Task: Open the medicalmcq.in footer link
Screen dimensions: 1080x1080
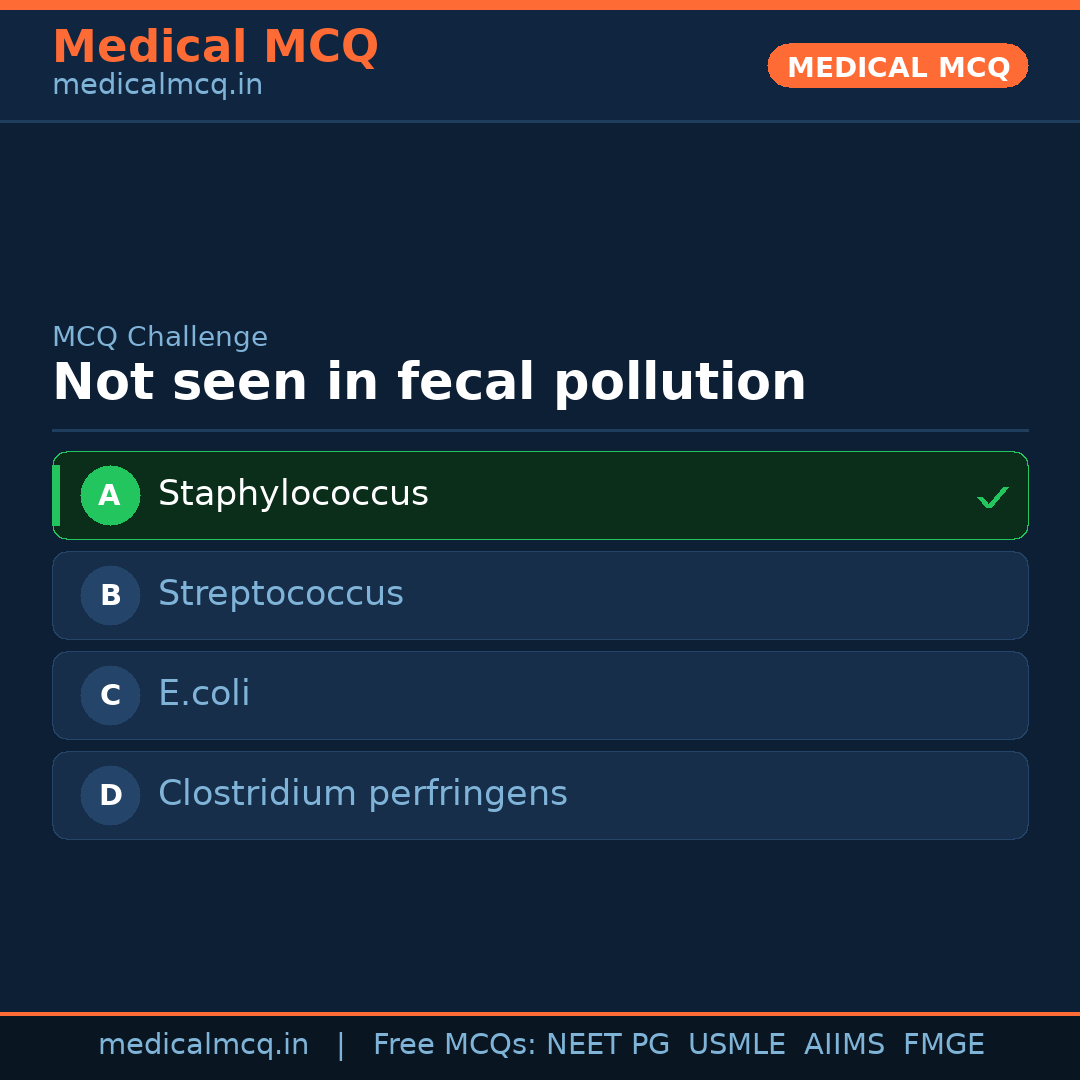Action: click(204, 1044)
